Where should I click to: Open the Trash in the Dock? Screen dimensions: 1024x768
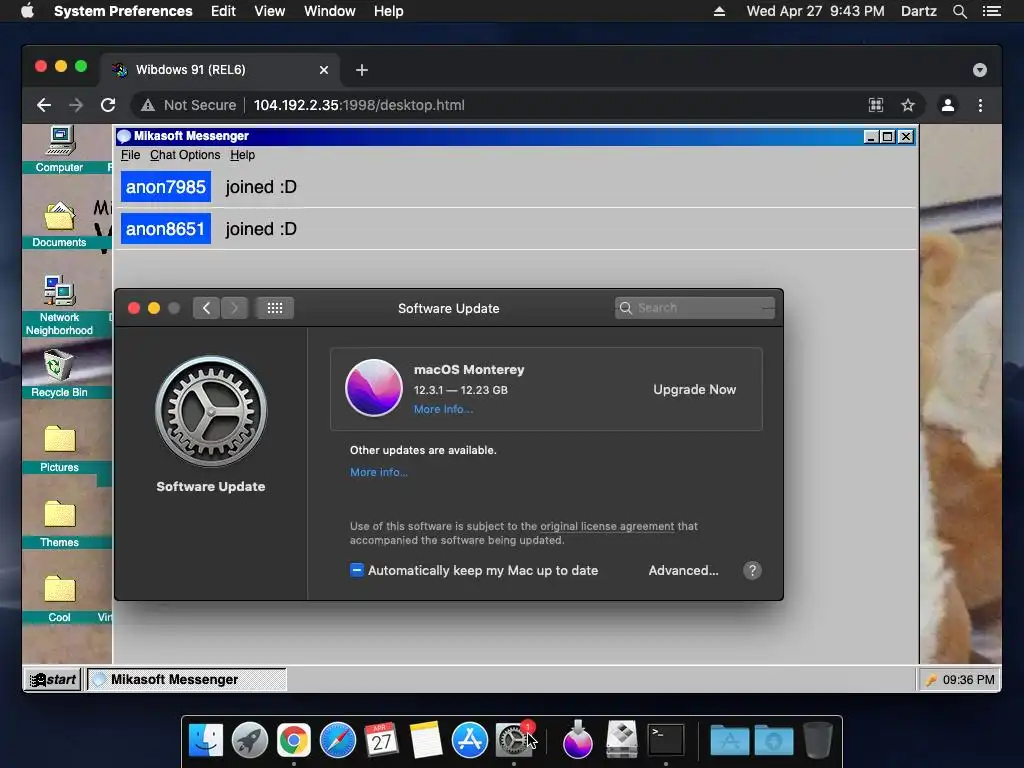click(x=818, y=741)
